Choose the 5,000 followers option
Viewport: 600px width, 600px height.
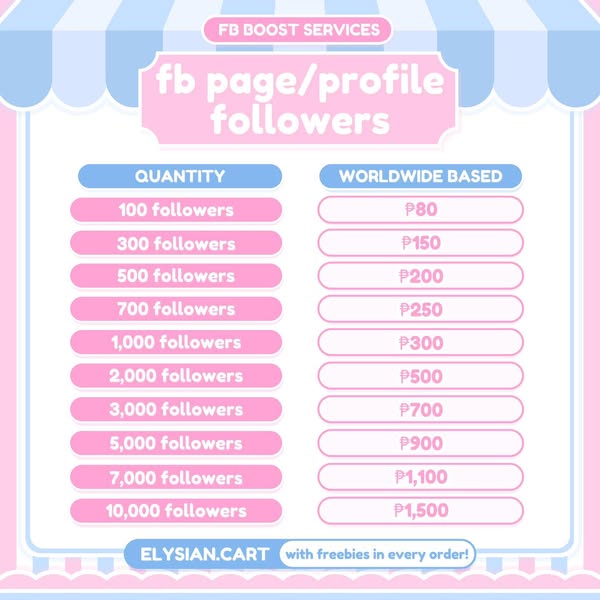(176, 443)
